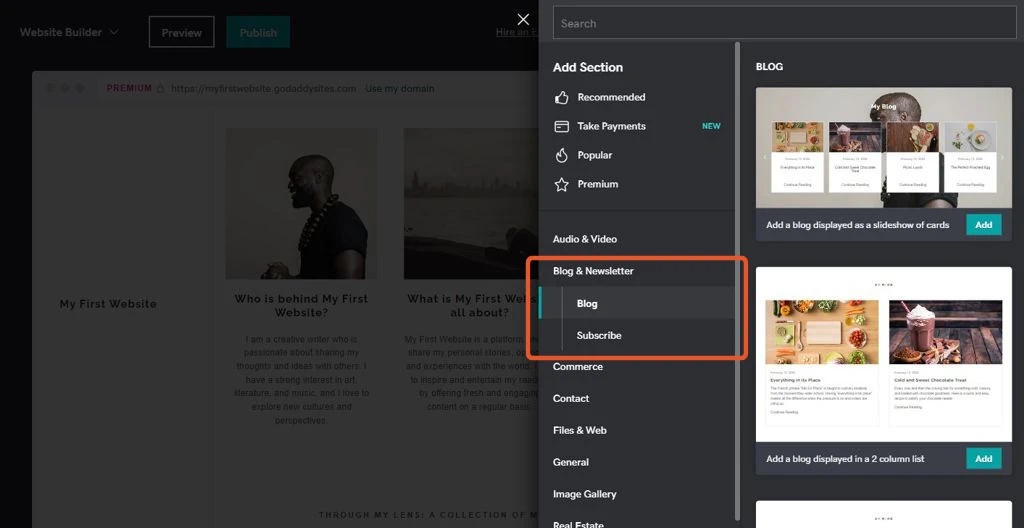
Task: Click the Recommended thumbs-up icon
Action: (x=562, y=97)
